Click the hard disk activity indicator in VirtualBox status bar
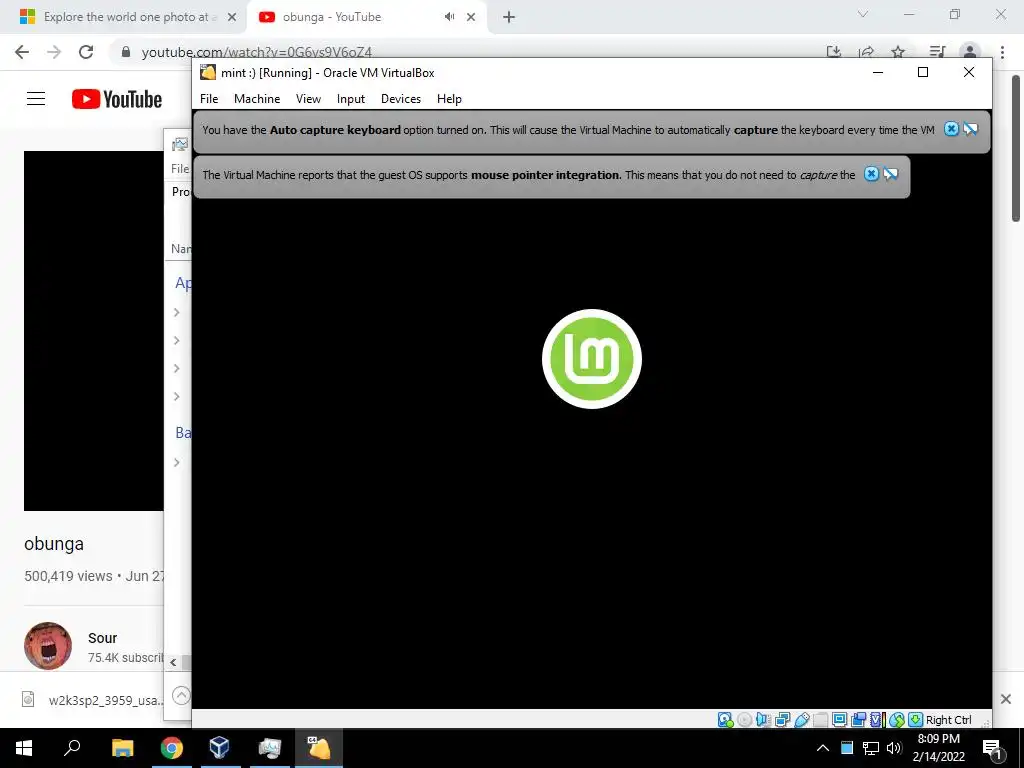This screenshot has width=1024, height=768. point(726,720)
